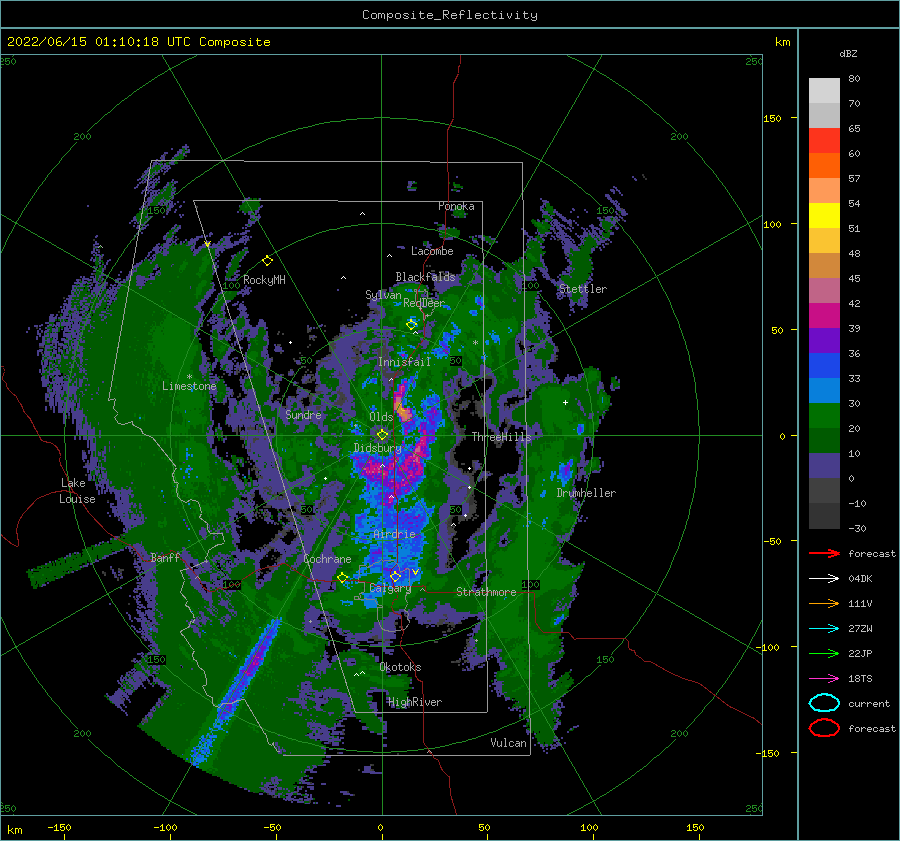Click the Limestone label

(x=189, y=386)
